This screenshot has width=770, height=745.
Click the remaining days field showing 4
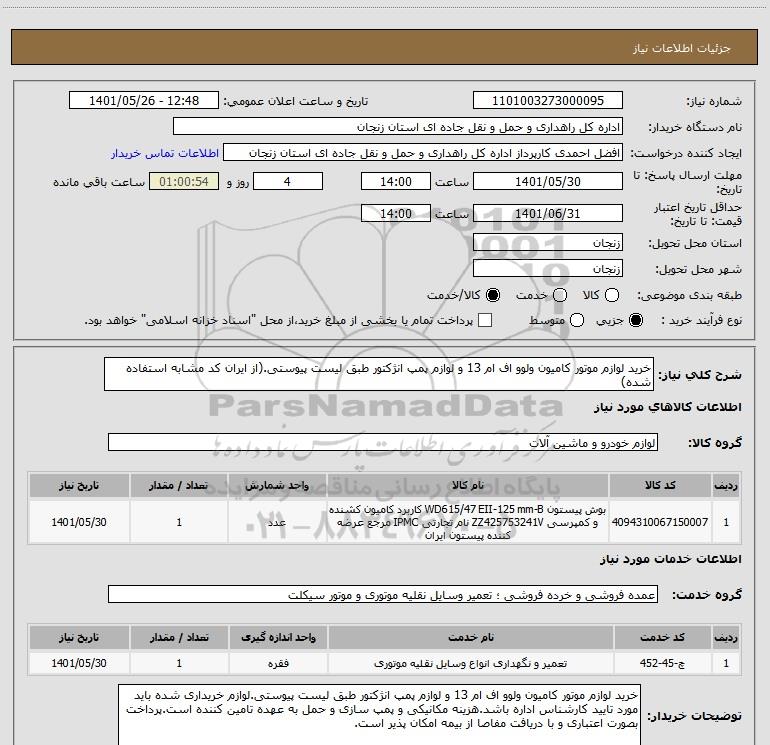tap(288, 181)
